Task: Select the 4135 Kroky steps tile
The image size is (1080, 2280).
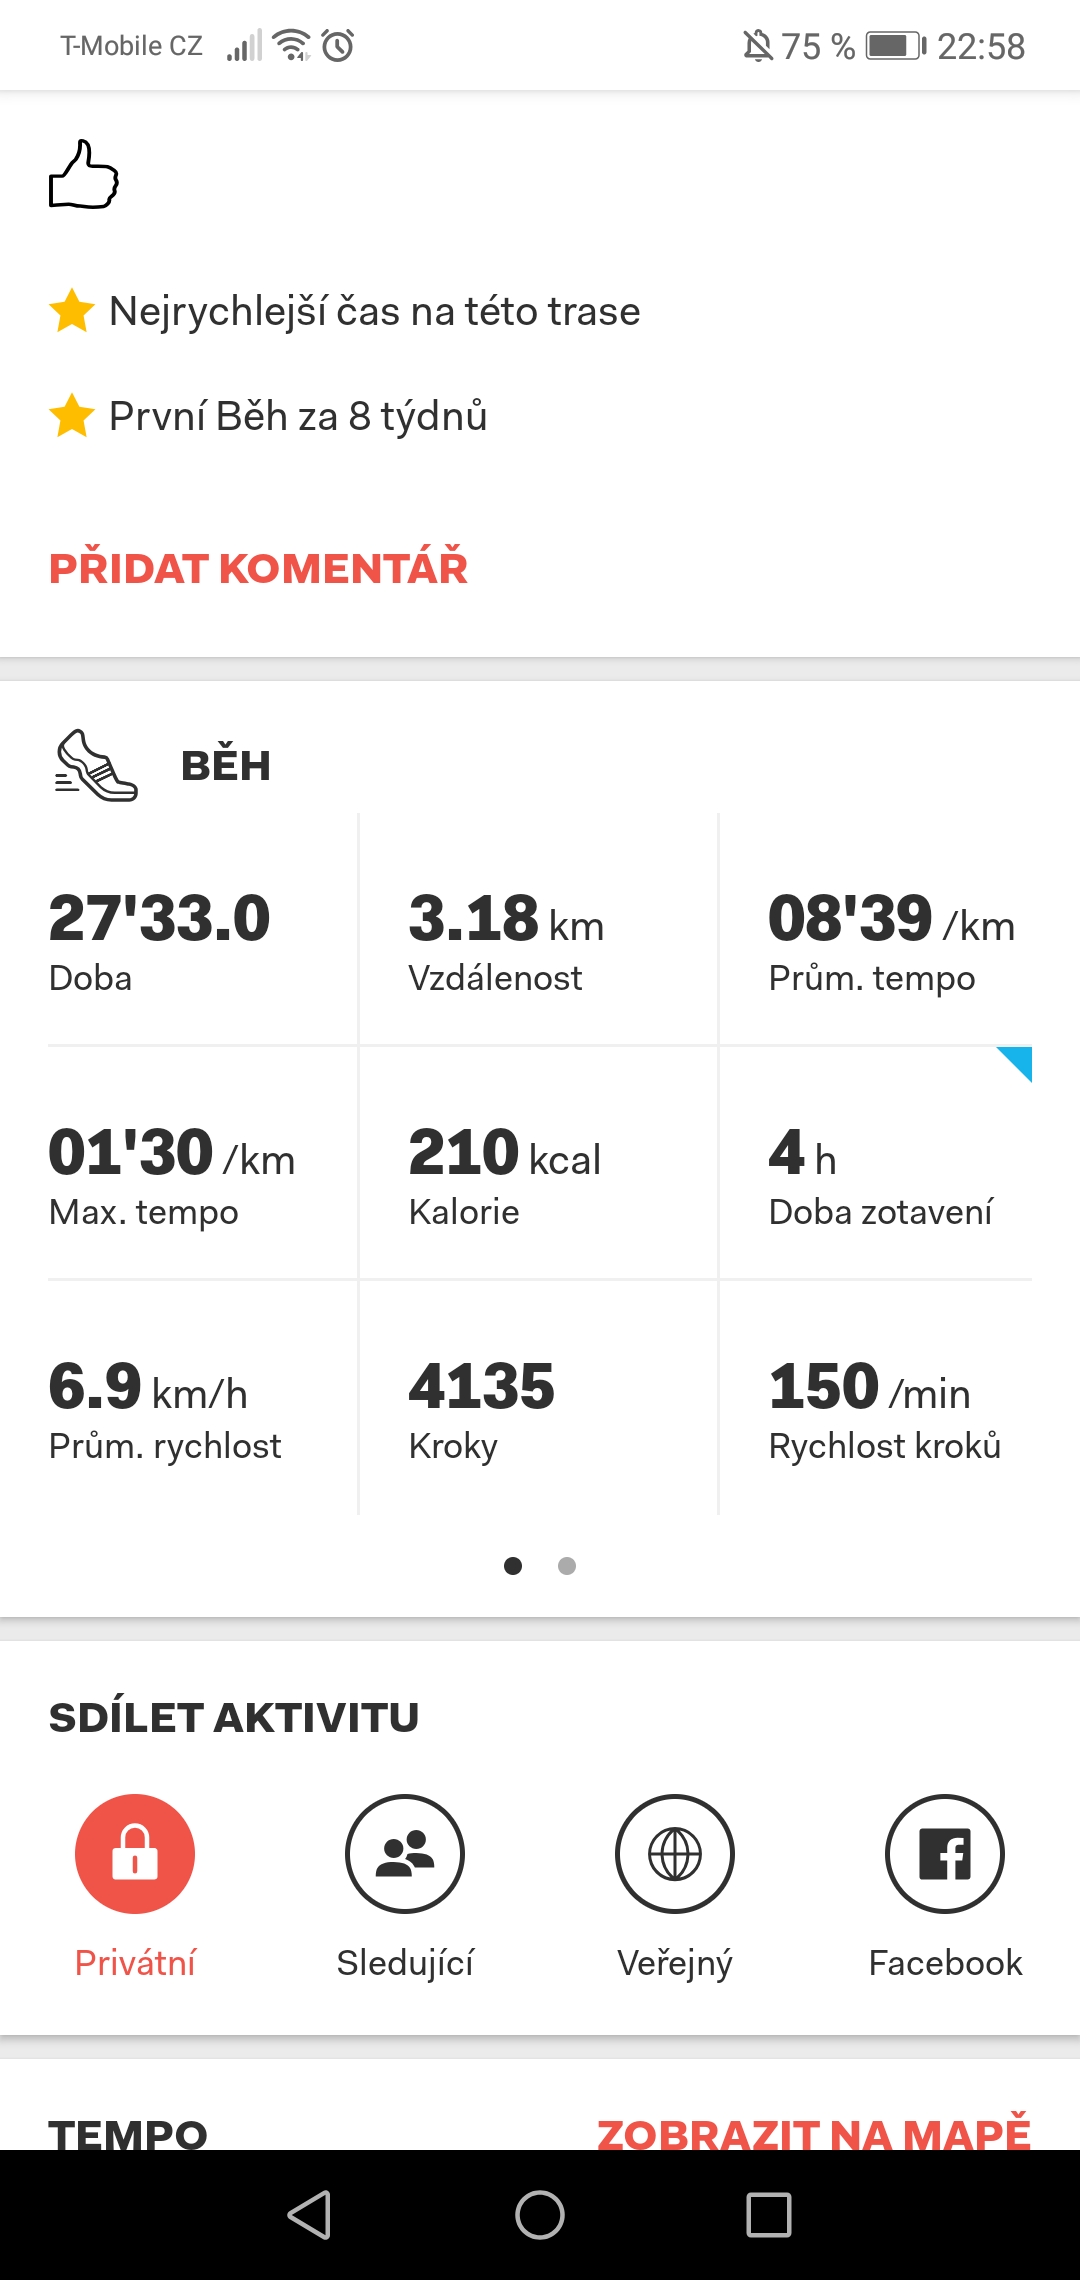Action: point(538,1398)
